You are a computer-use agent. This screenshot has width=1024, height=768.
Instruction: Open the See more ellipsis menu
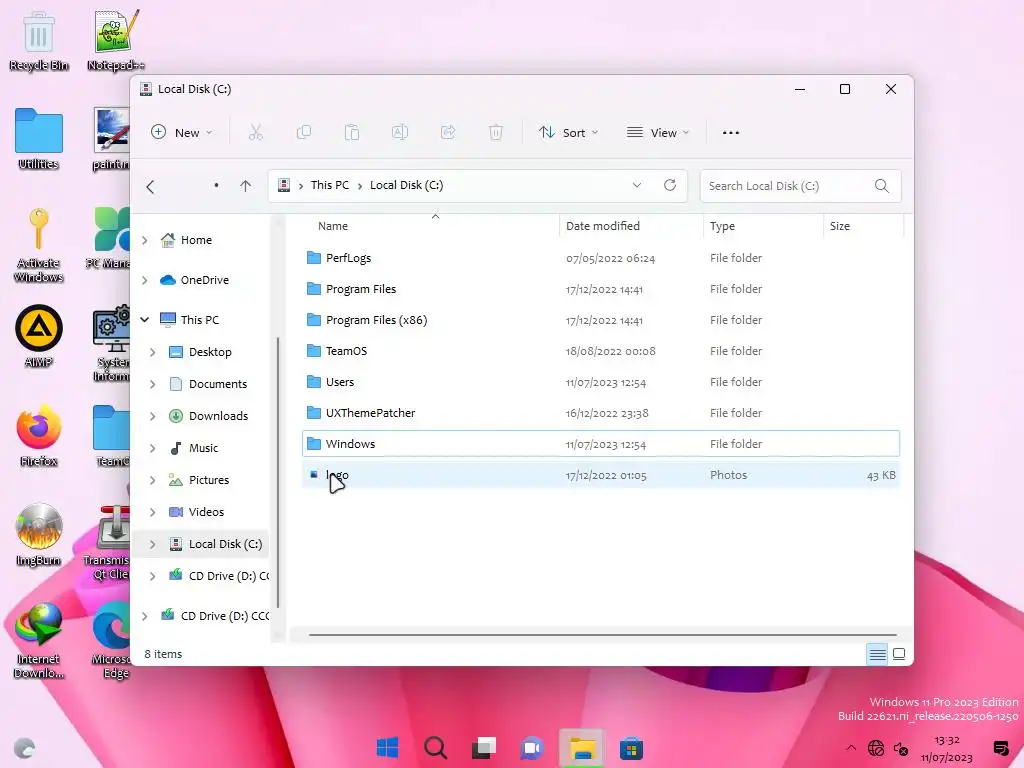(731, 133)
